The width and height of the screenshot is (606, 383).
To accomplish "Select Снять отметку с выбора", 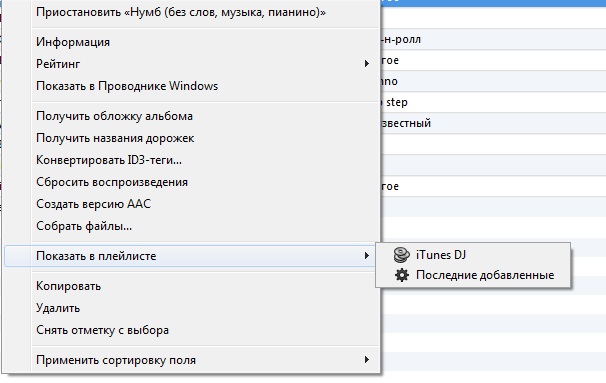I will pyautogui.click(x=102, y=330).
